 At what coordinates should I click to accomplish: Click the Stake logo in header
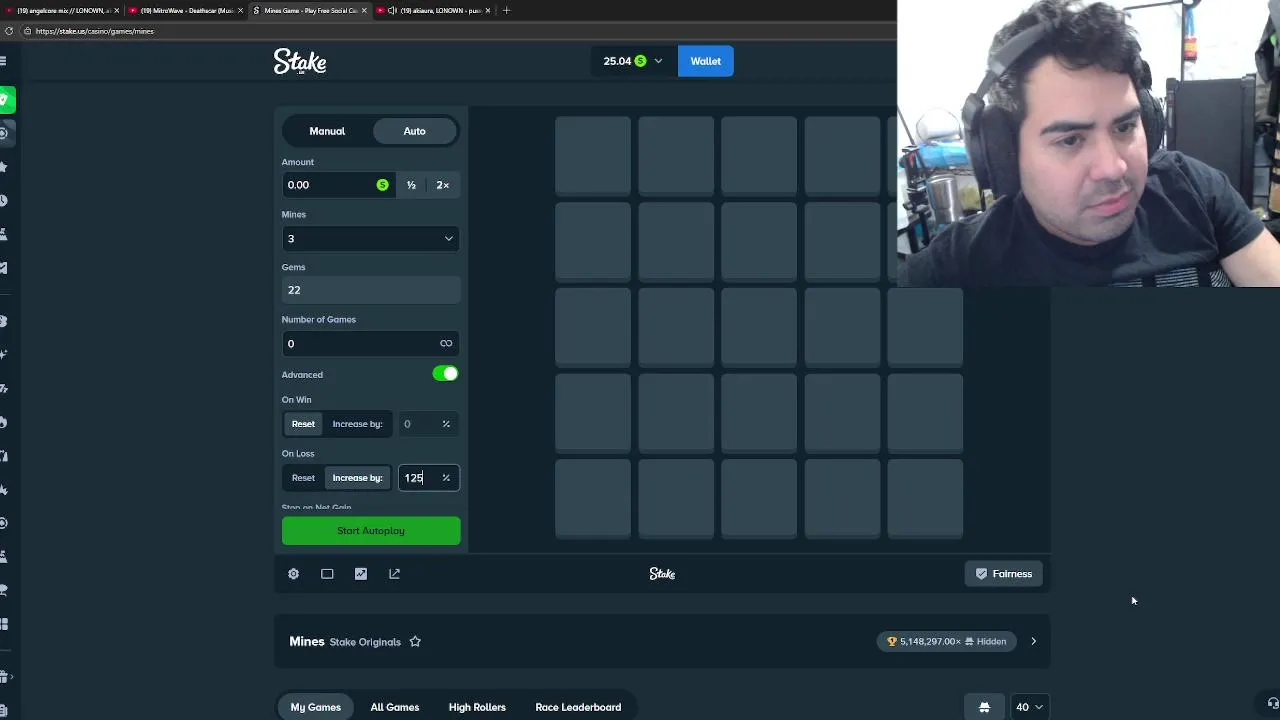click(300, 61)
